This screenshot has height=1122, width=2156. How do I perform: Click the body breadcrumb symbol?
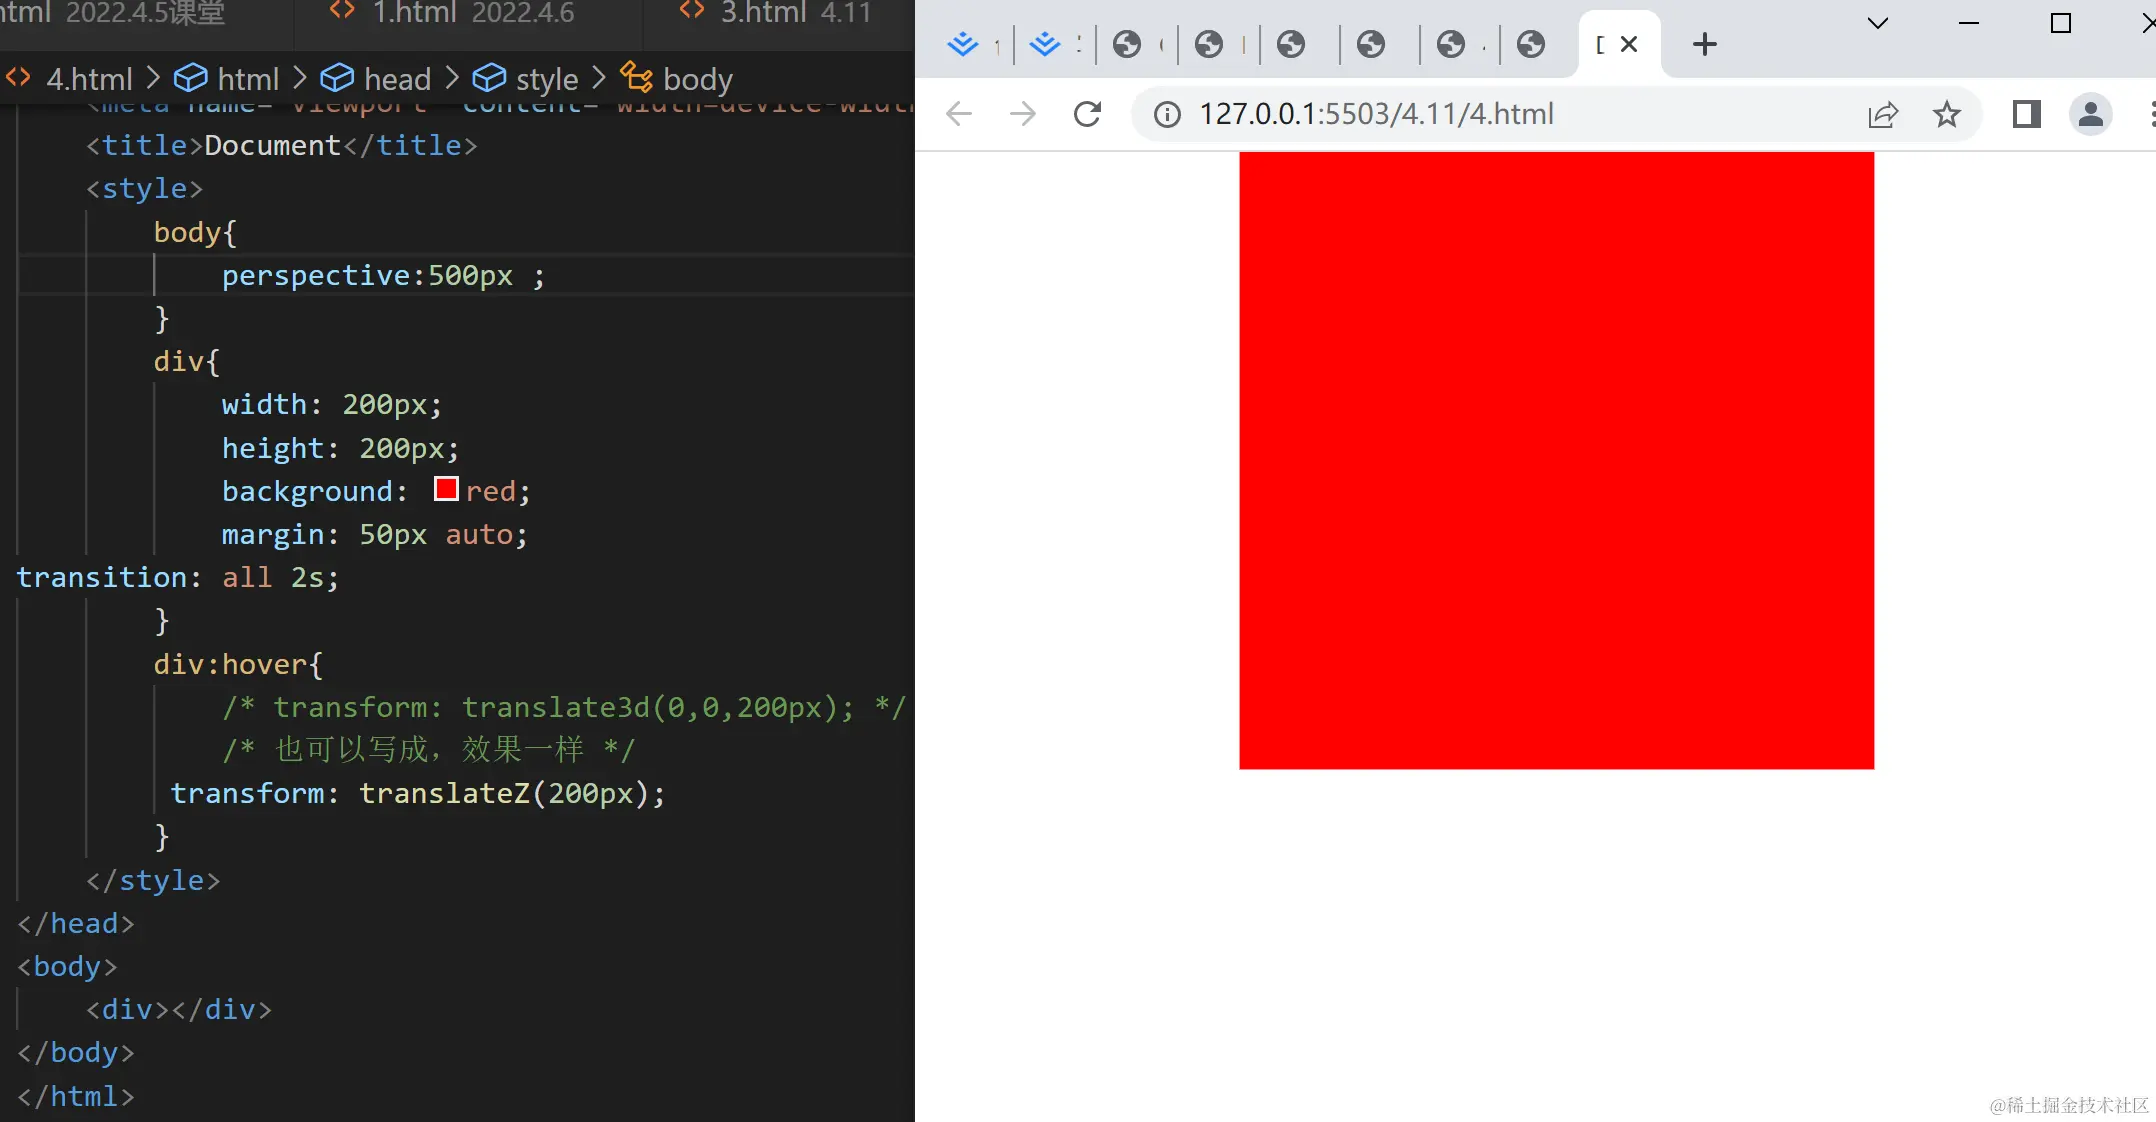(x=697, y=79)
